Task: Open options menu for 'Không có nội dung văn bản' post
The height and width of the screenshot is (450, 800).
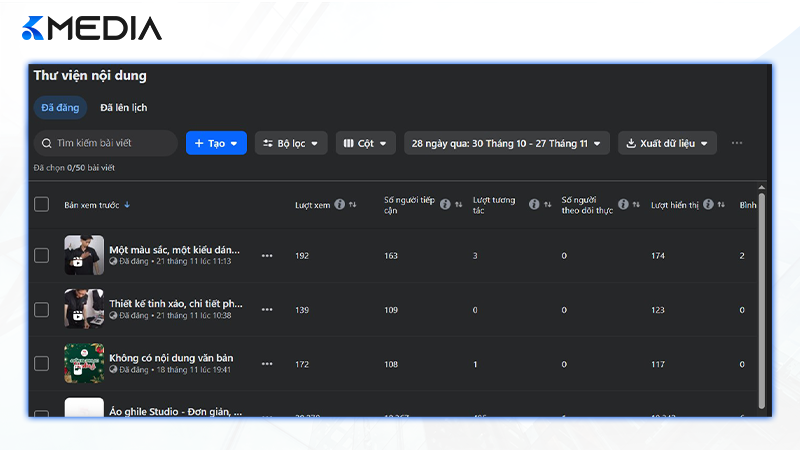Action: [267, 364]
